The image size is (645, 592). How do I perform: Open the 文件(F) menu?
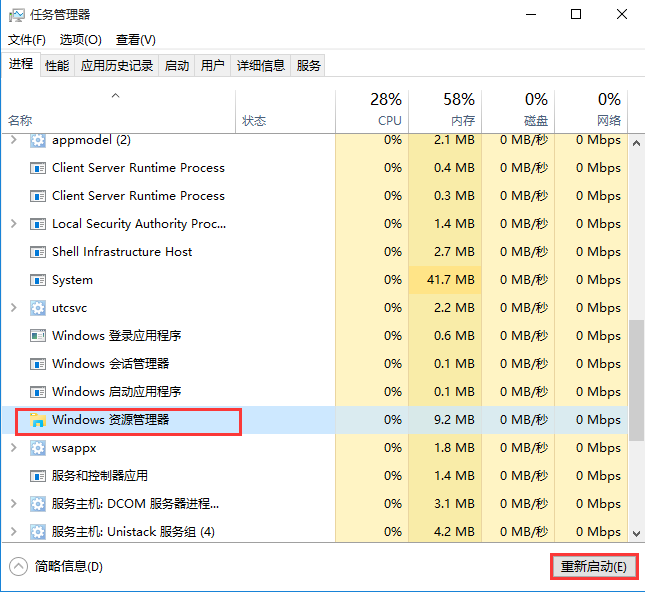(27, 40)
